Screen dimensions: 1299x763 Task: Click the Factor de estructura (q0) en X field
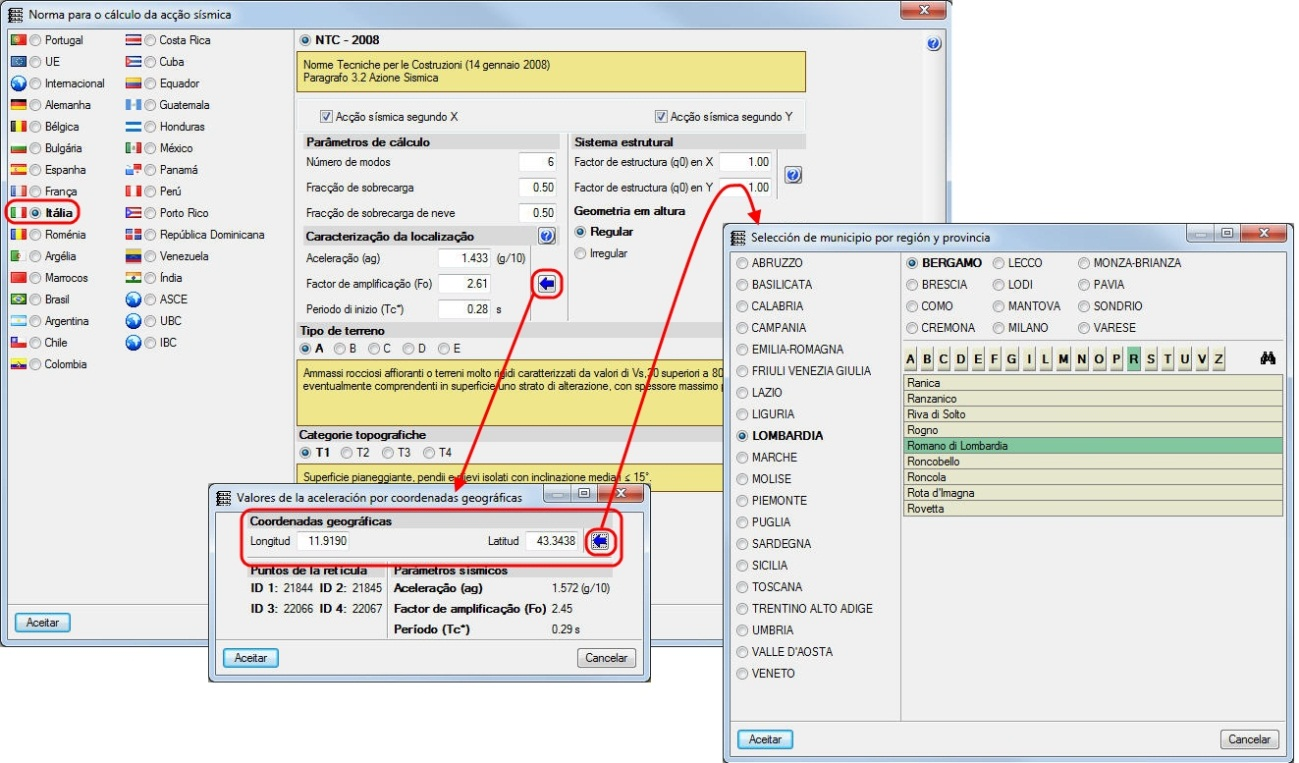tap(747, 162)
